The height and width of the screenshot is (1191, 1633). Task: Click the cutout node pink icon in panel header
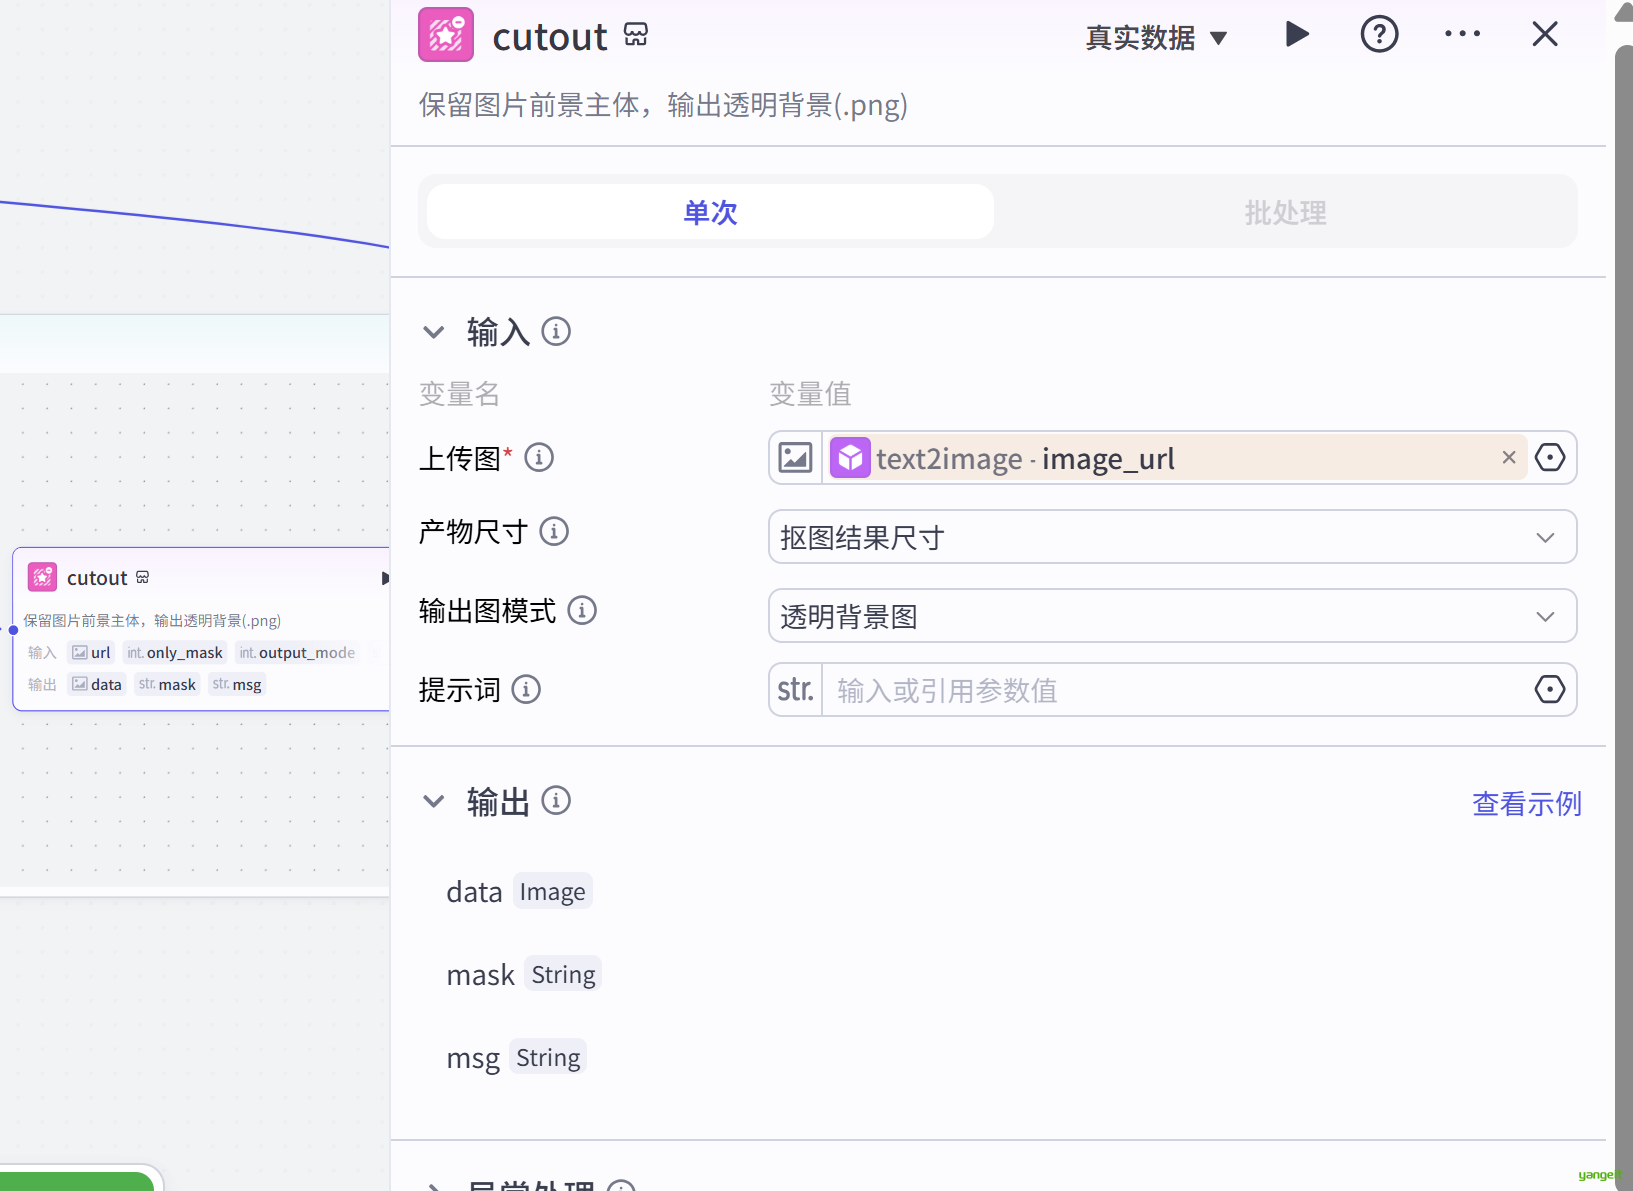click(446, 35)
